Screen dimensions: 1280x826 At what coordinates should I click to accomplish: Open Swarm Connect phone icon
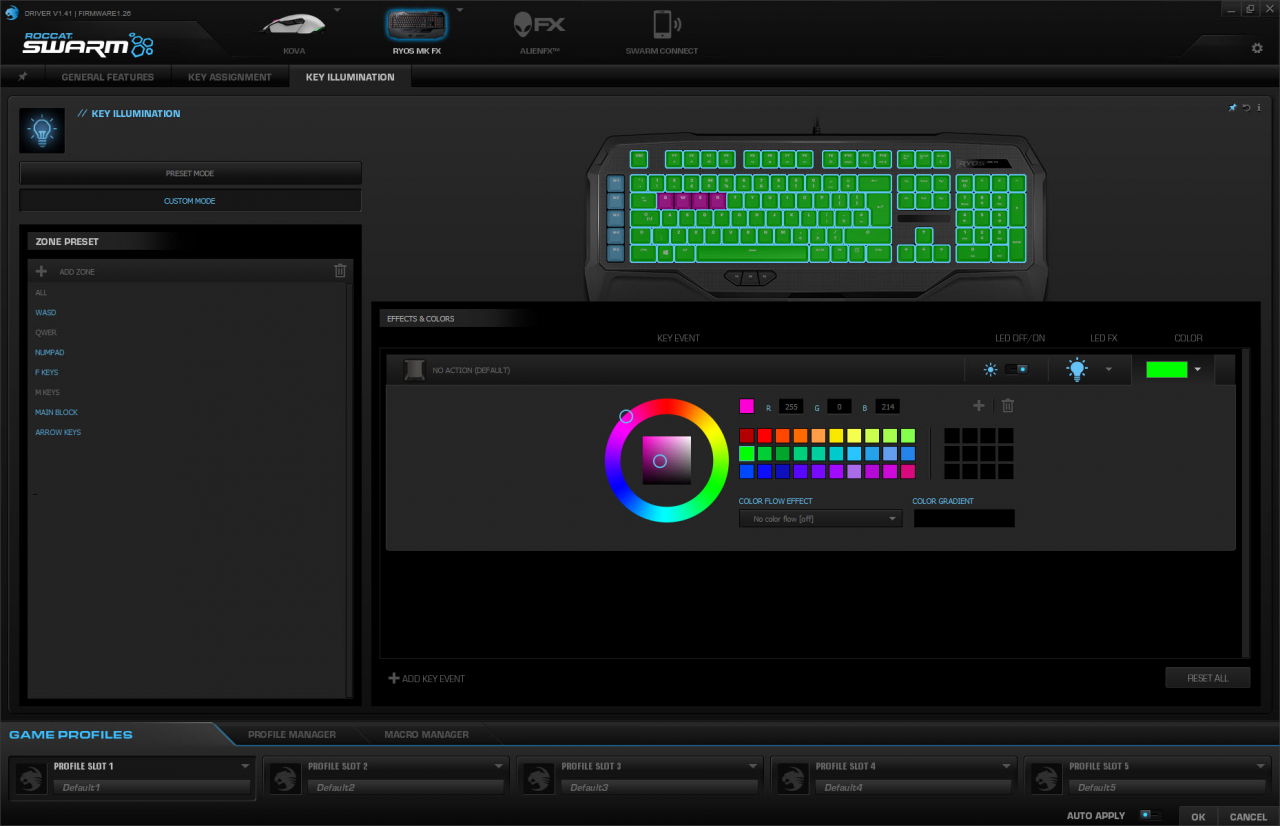[x=662, y=24]
